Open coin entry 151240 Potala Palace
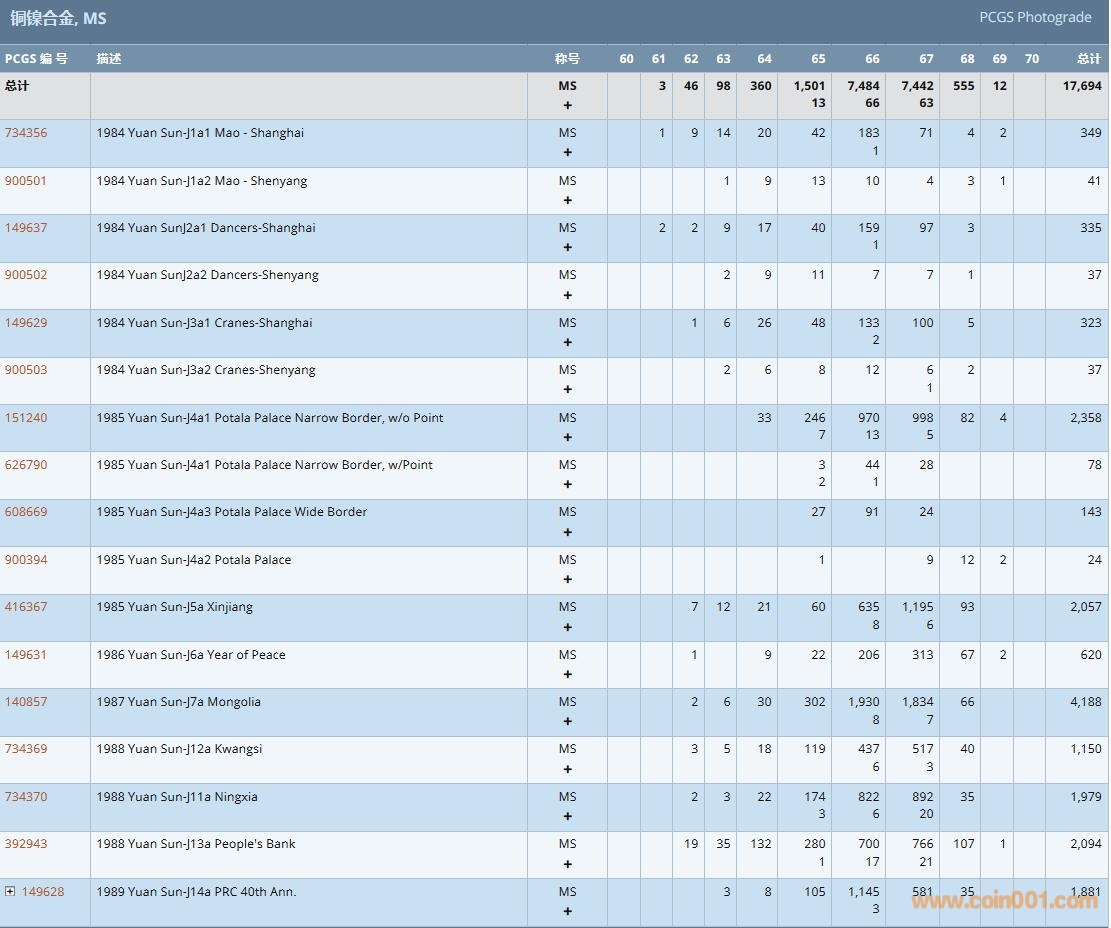The width and height of the screenshot is (1111, 928). pyautogui.click(x=26, y=418)
